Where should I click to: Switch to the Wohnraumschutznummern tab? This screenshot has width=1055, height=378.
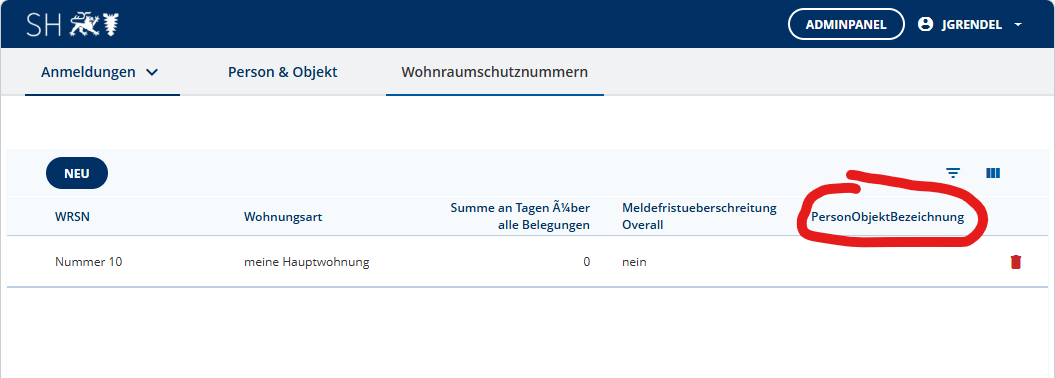click(x=495, y=72)
